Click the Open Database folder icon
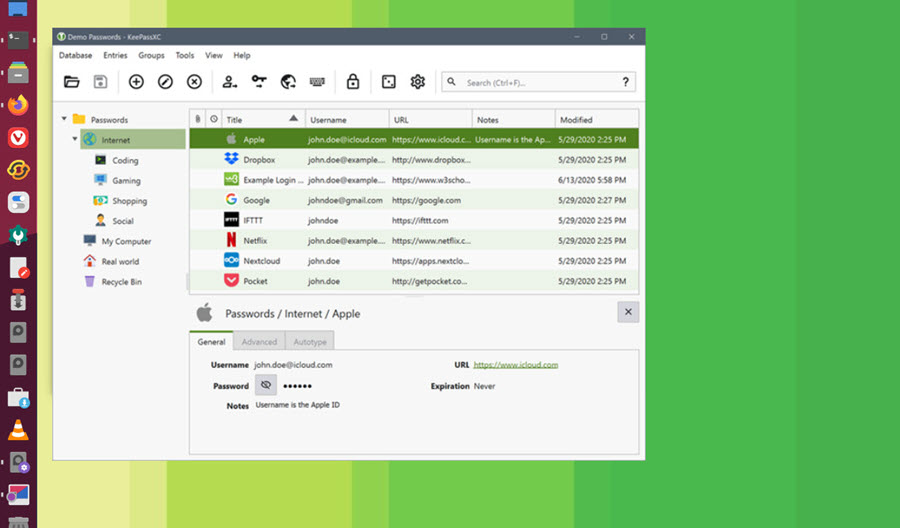Image resolution: width=900 pixels, height=528 pixels. [72, 82]
